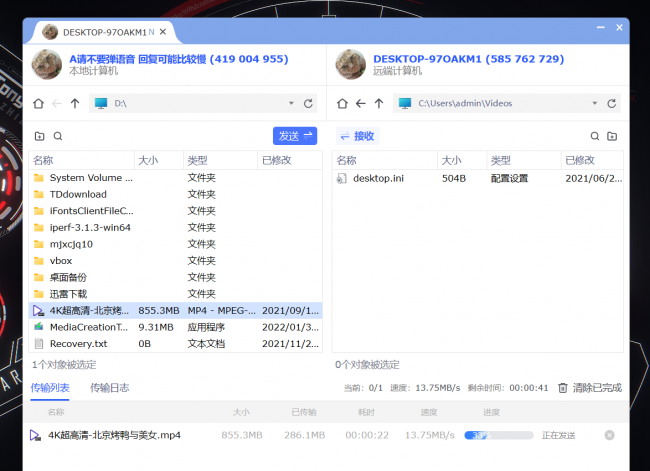This screenshot has height=471, width=650.
Task: Click monitor icon in local path bar
Action: [101, 103]
